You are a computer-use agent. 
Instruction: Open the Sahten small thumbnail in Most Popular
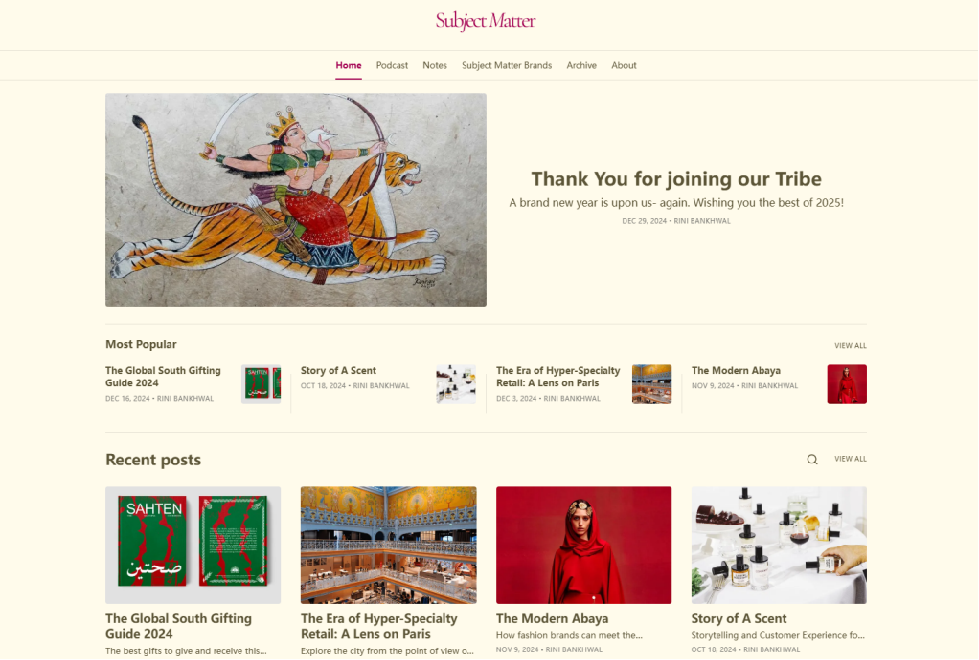tap(261, 384)
